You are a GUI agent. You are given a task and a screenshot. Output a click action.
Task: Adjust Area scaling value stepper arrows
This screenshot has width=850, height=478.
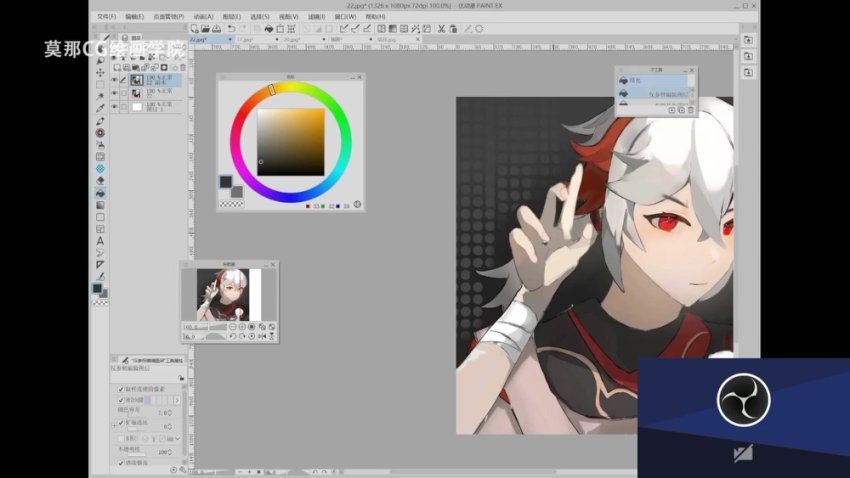tap(170, 427)
